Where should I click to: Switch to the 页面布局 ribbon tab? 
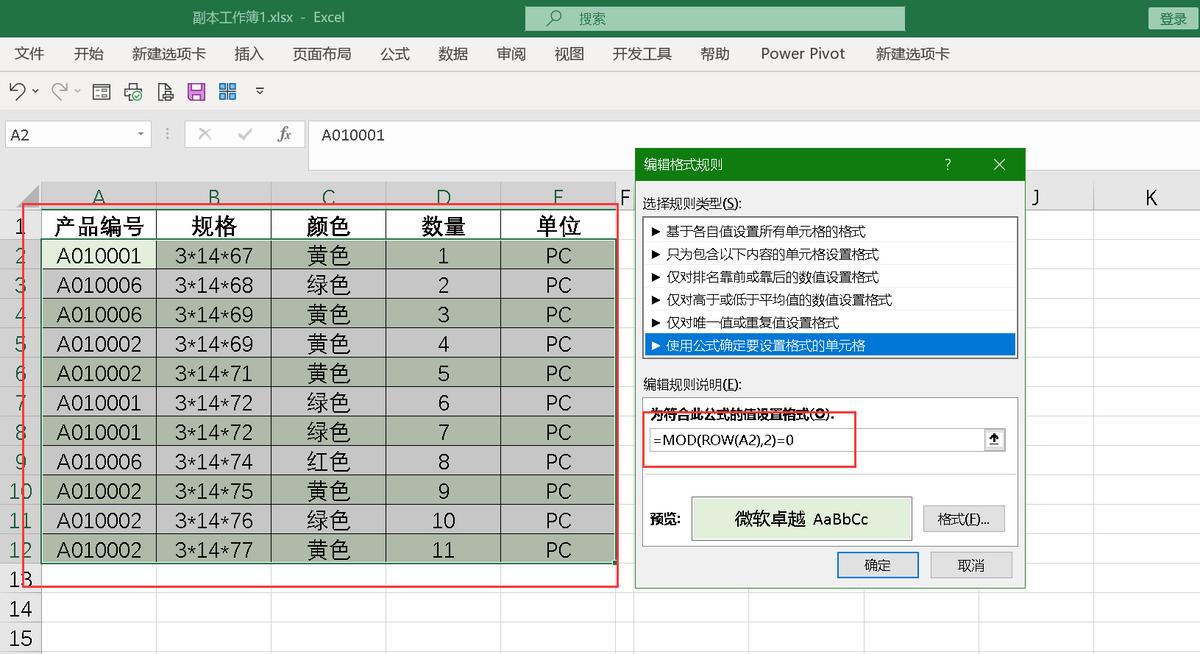[322, 54]
